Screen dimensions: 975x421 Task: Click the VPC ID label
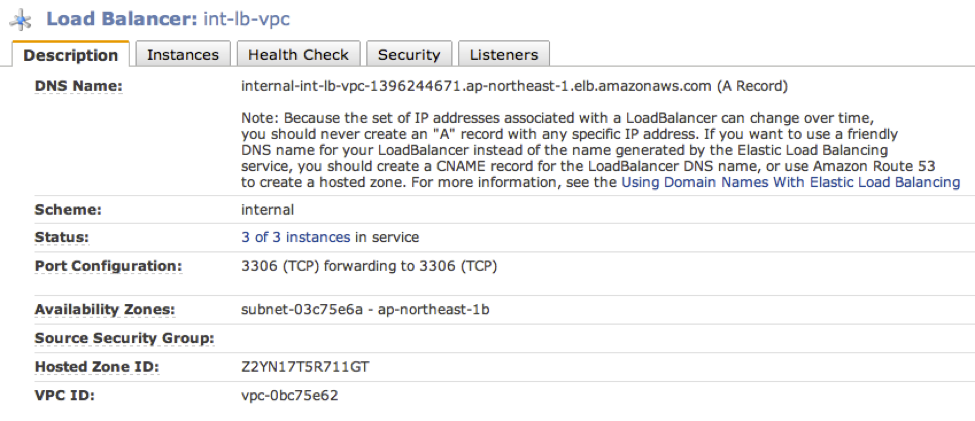tap(65, 396)
